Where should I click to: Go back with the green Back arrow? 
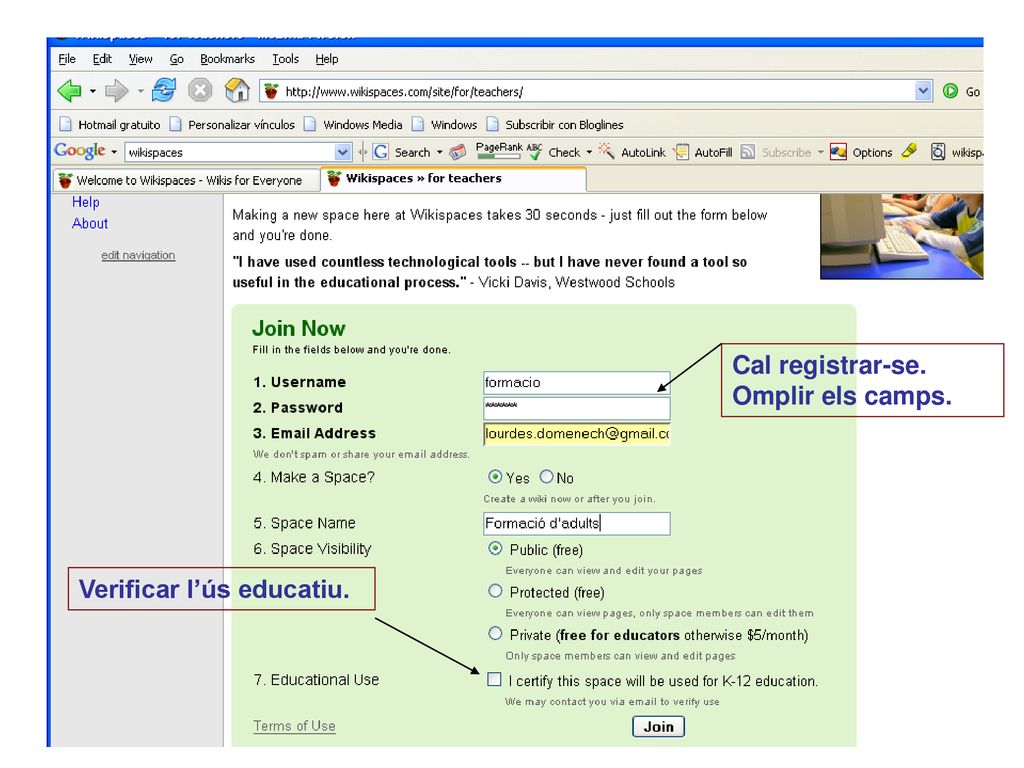point(69,91)
